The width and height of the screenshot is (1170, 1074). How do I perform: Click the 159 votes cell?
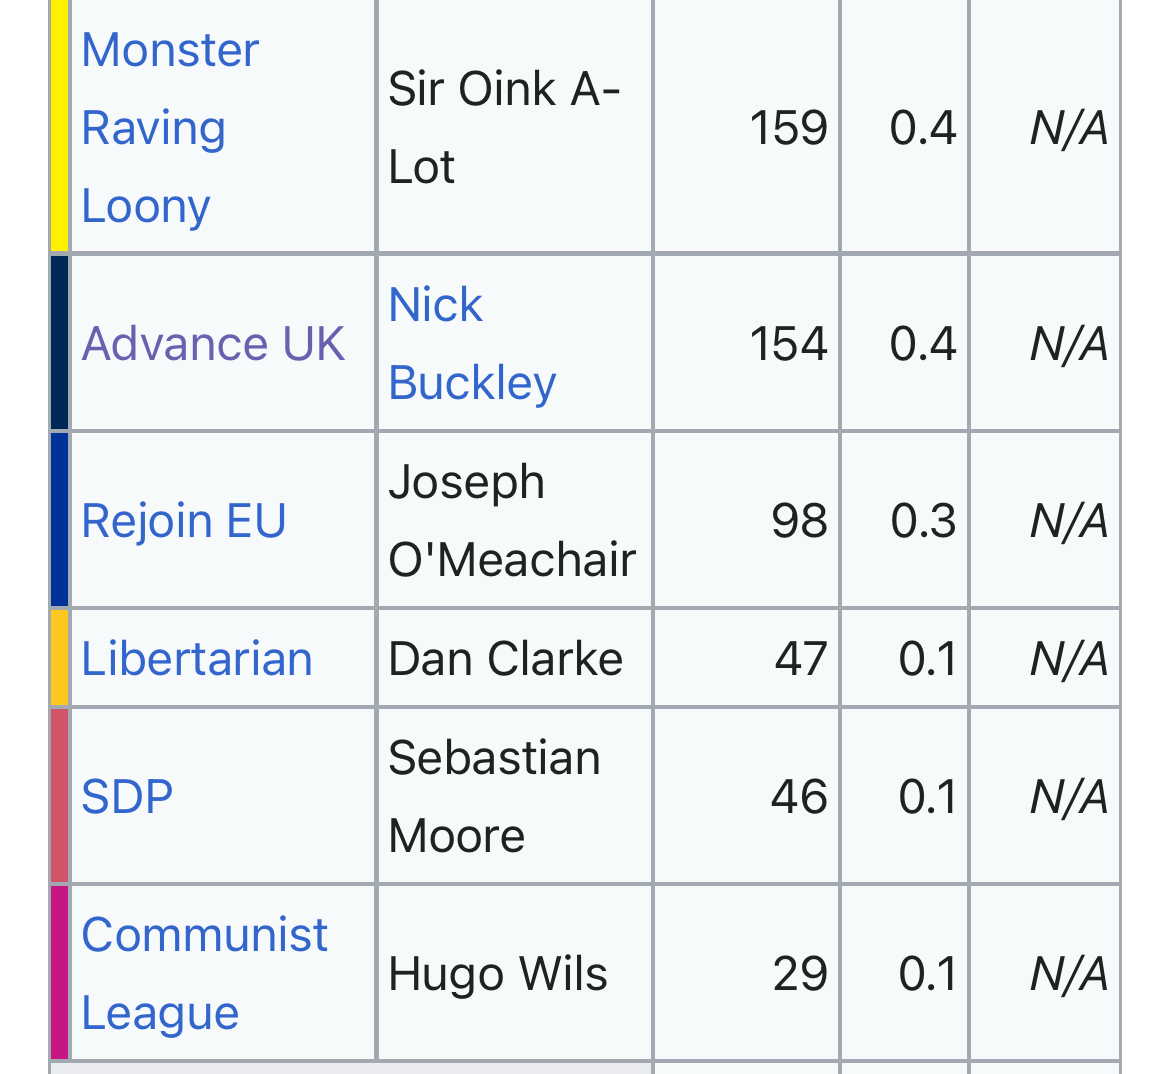pyautogui.click(x=789, y=128)
